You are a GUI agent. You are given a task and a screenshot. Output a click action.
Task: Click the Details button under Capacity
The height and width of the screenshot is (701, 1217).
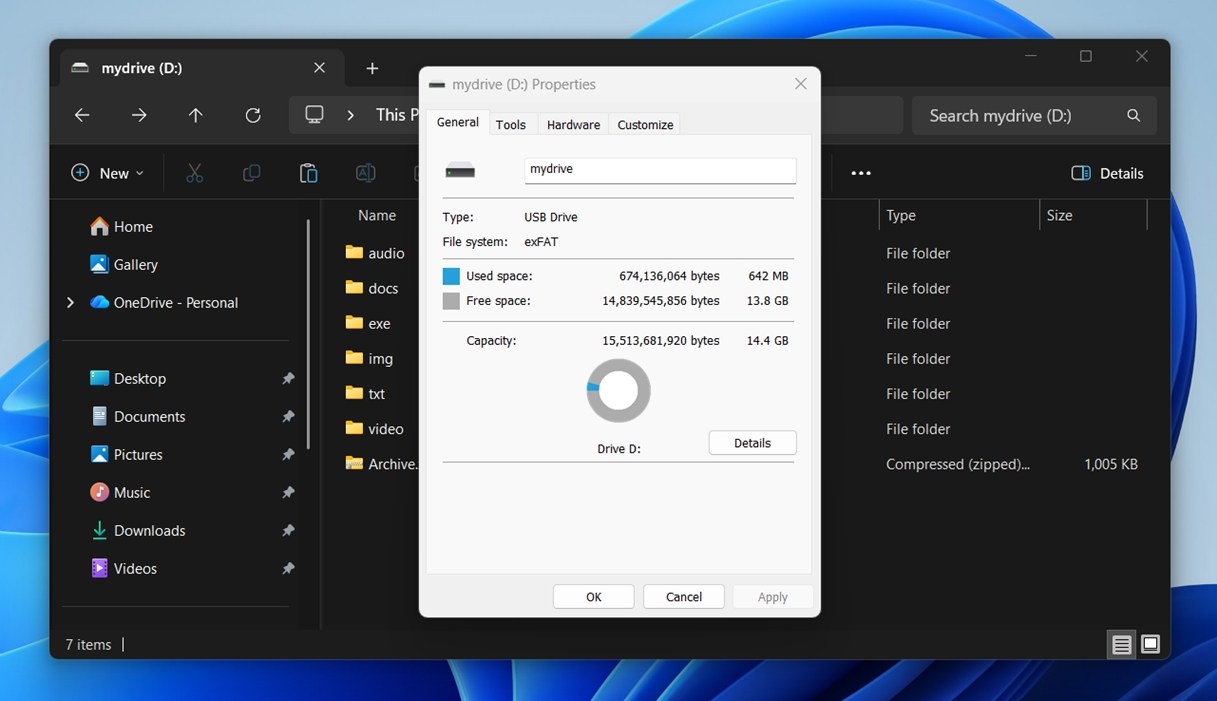pyautogui.click(x=752, y=443)
